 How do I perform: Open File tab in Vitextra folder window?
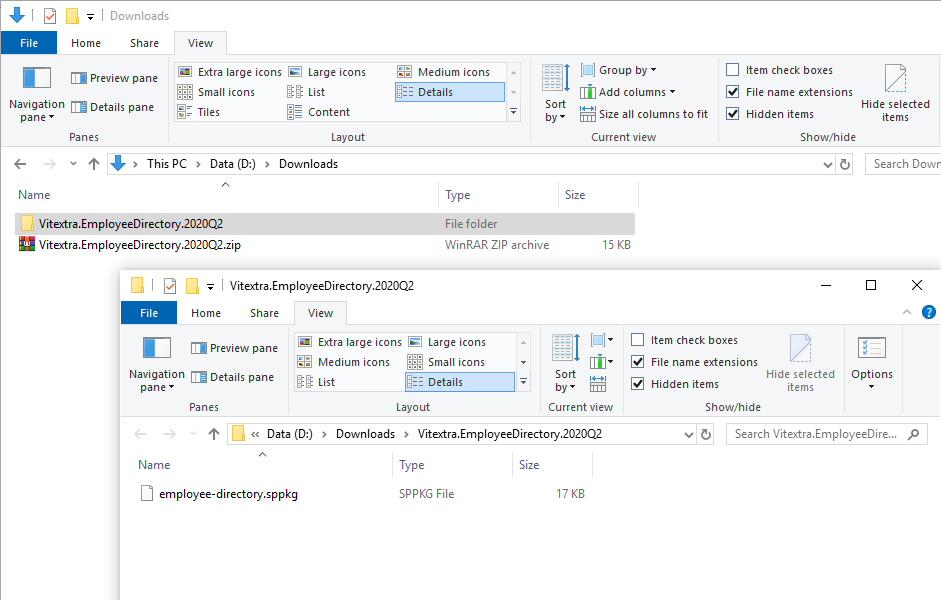tap(149, 313)
